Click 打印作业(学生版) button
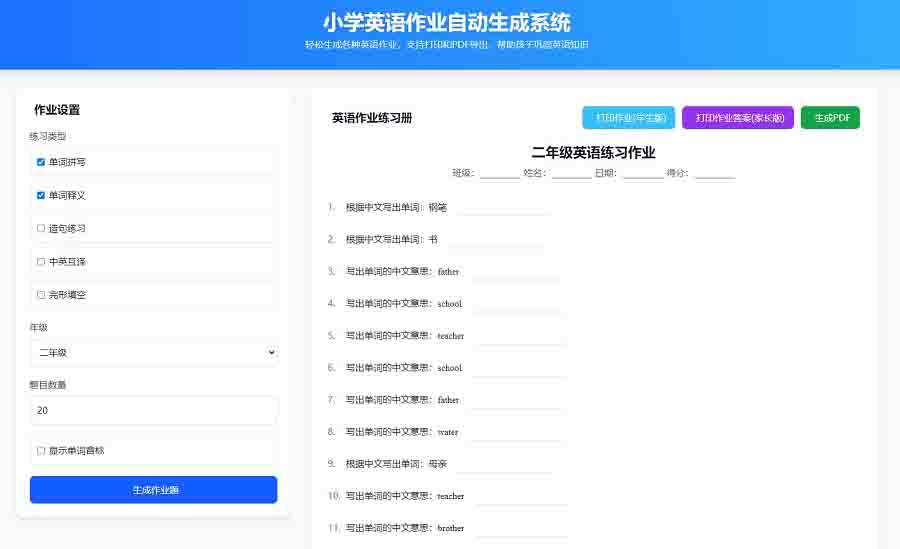This screenshot has height=549, width=900. pyautogui.click(x=628, y=118)
